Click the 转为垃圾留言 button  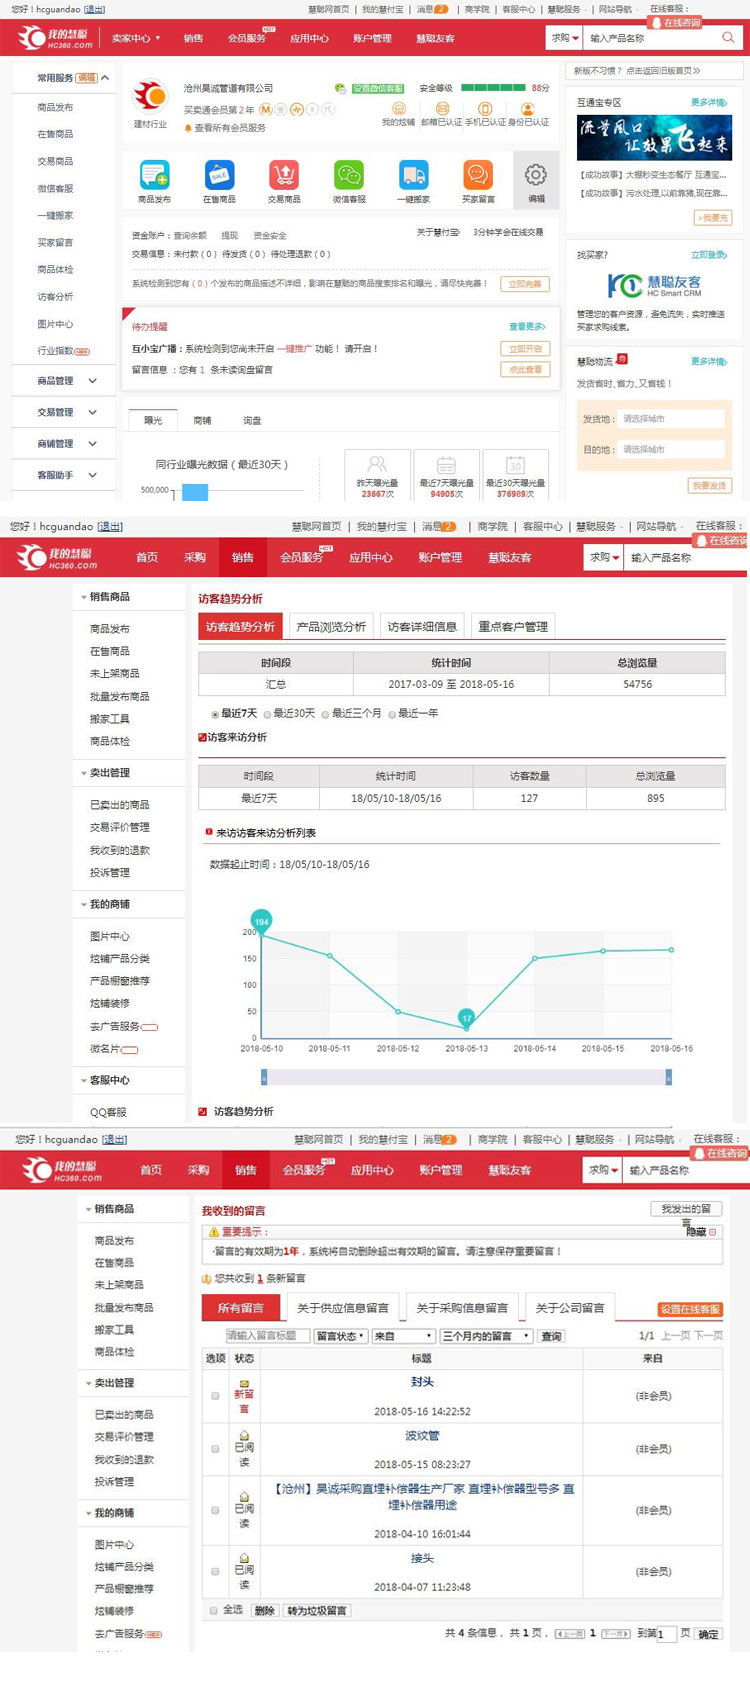[317, 1610]
